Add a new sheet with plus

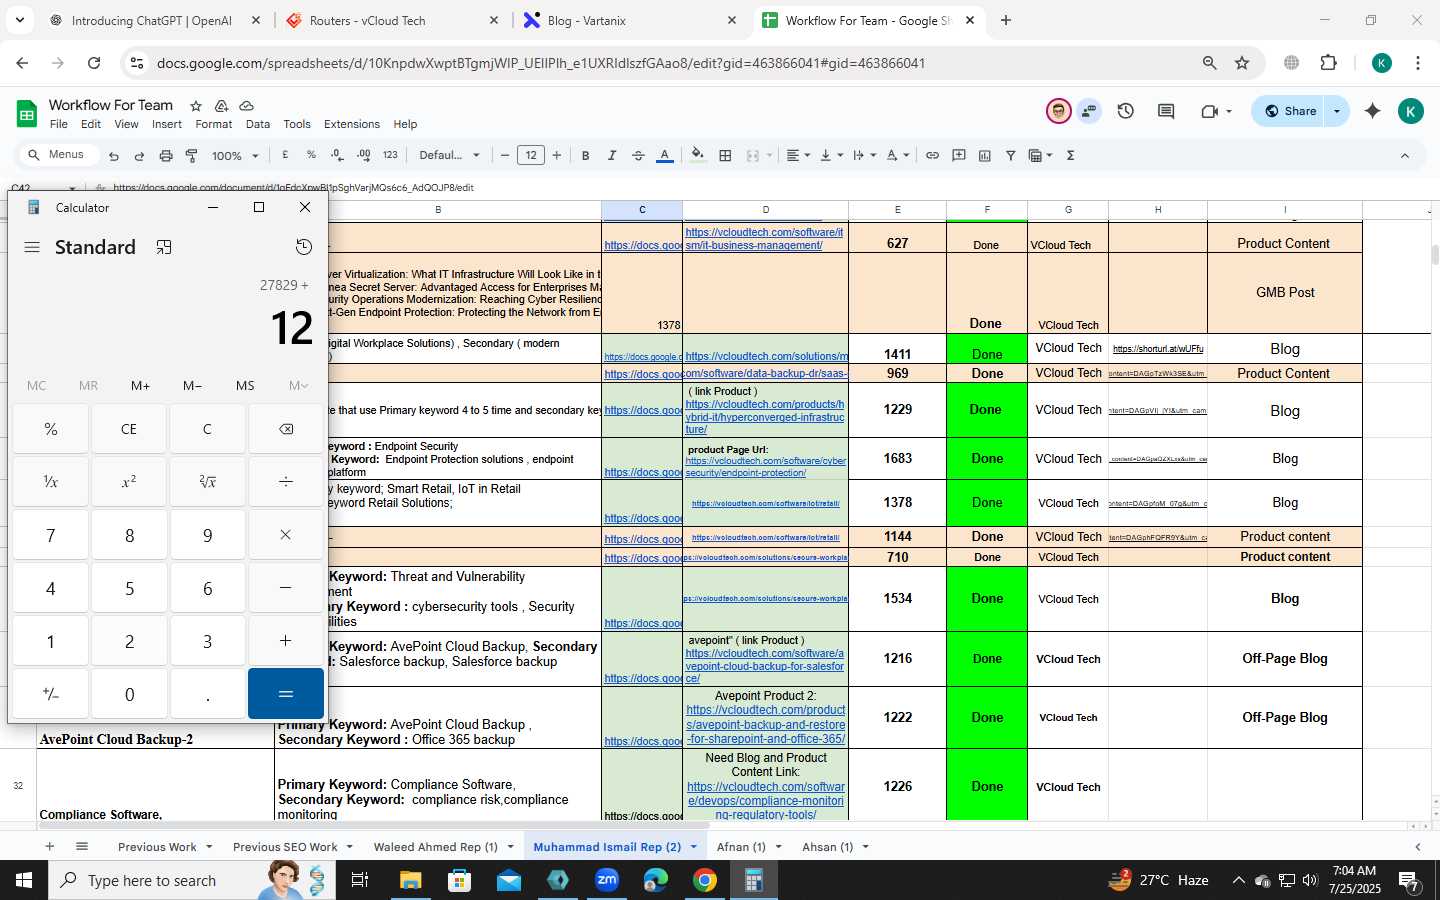(49, 846)
